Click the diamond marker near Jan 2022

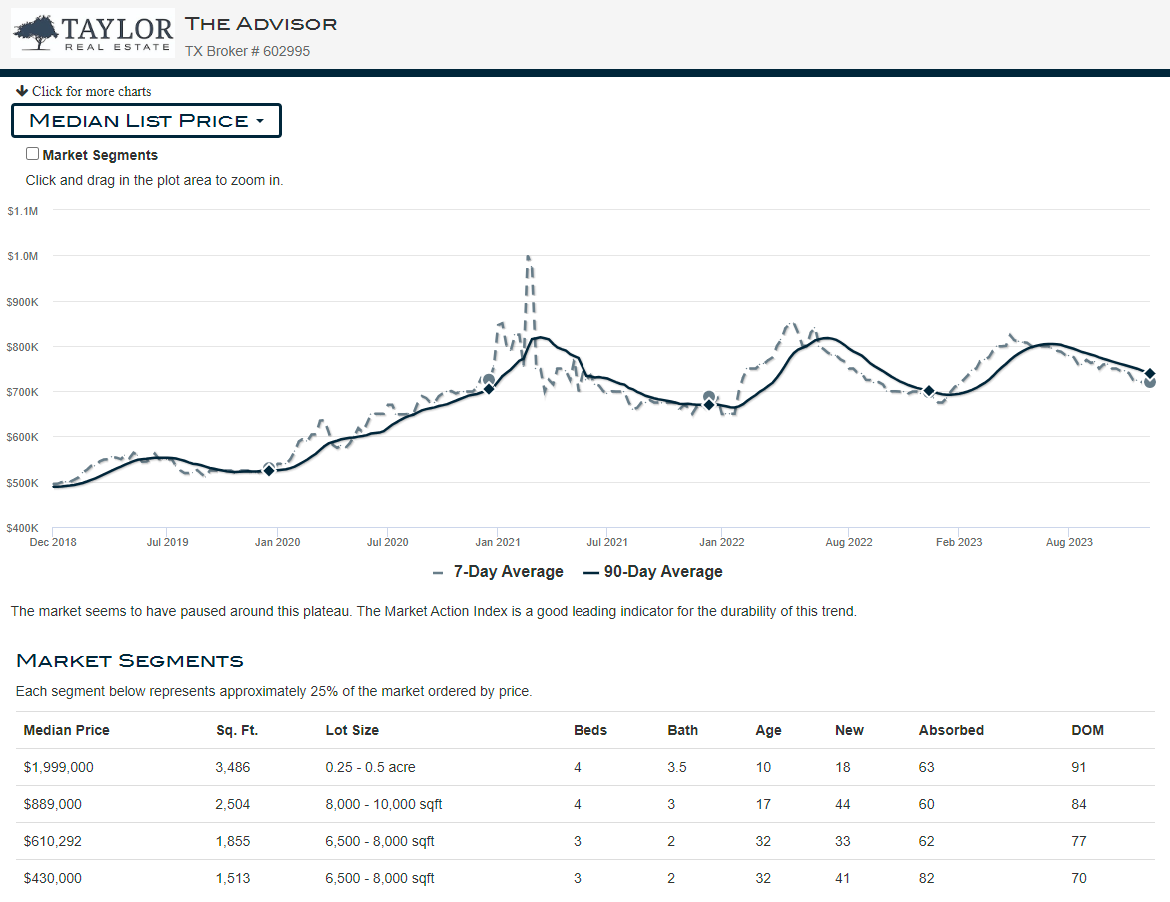pyautogui.click(x=709, y=404)
